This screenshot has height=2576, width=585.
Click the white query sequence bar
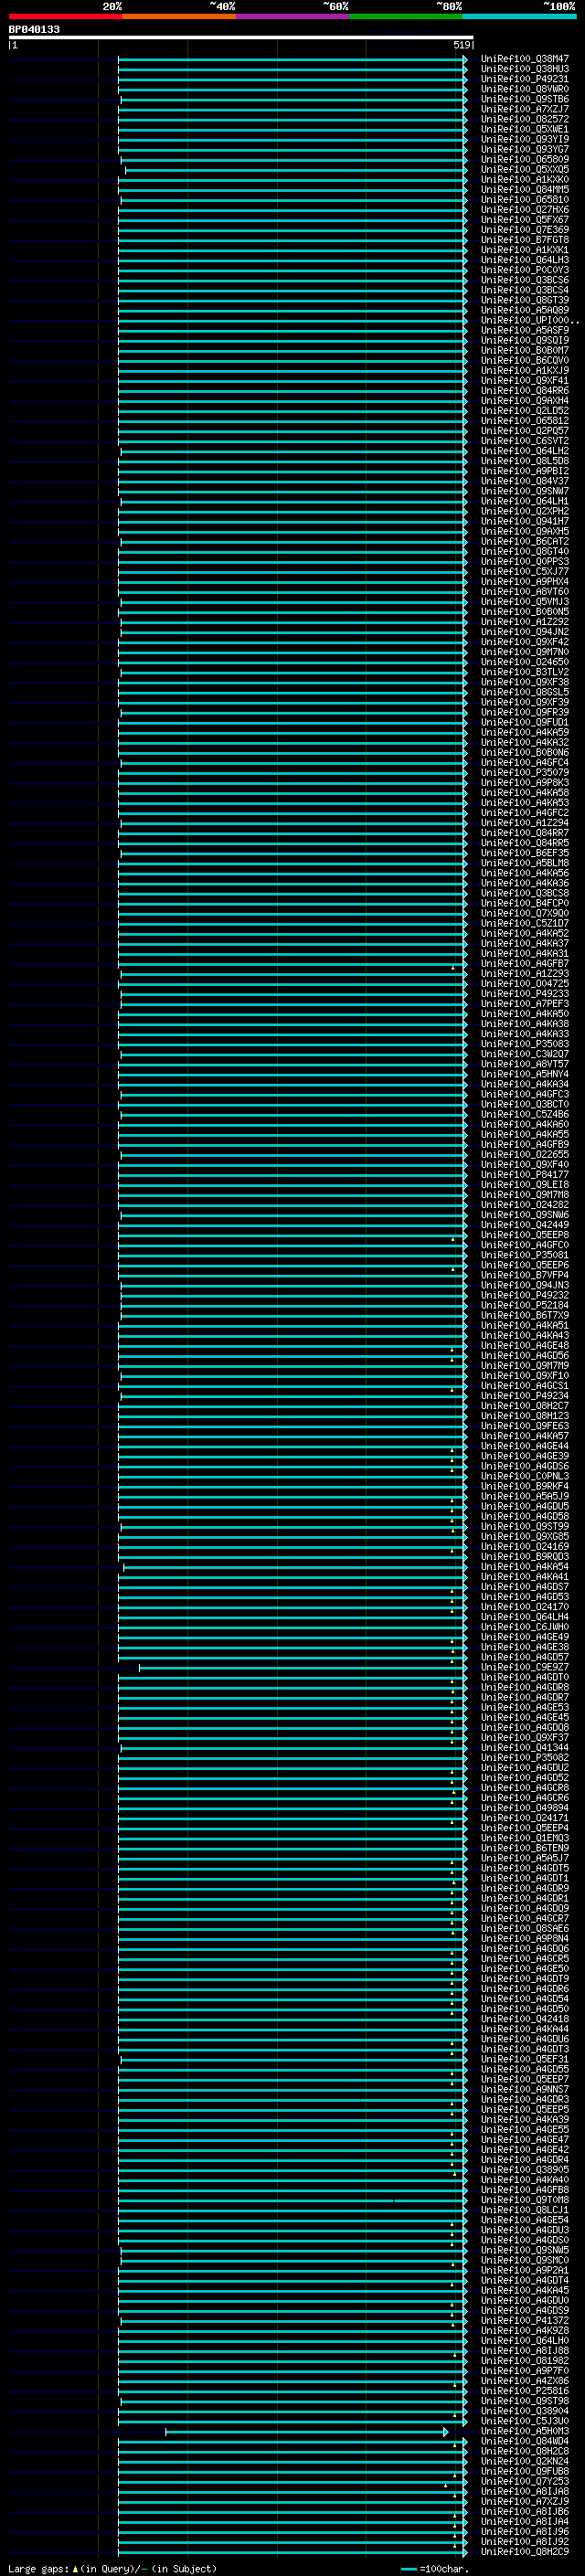(x=241, y=38)
